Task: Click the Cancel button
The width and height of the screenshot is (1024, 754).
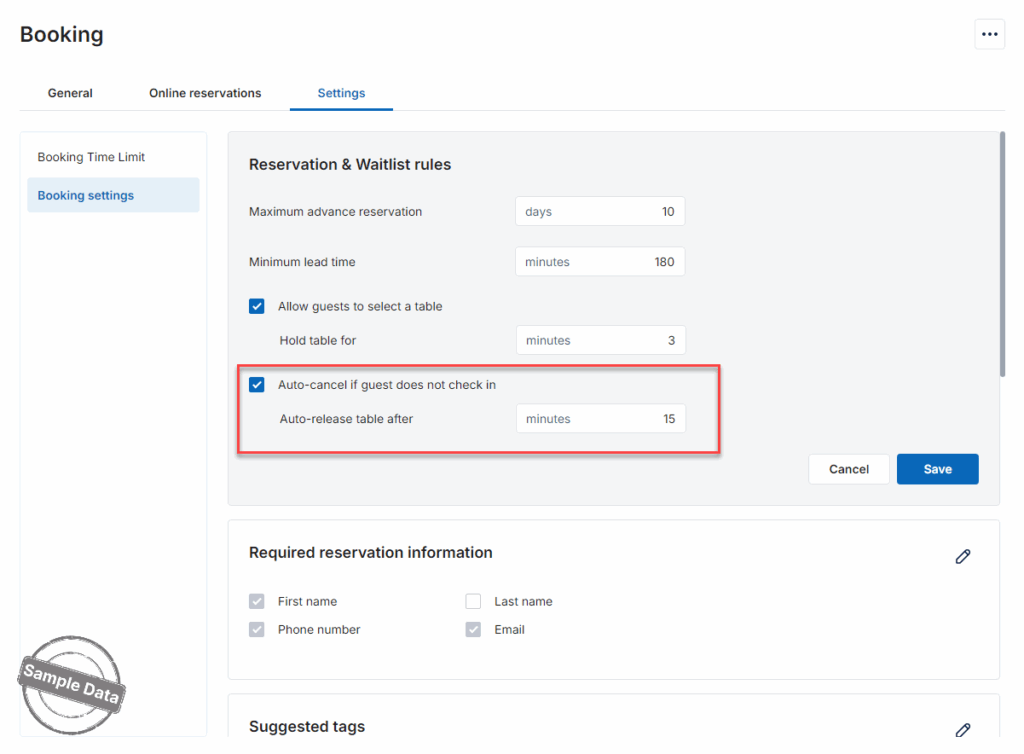Action: click(848, 469)
